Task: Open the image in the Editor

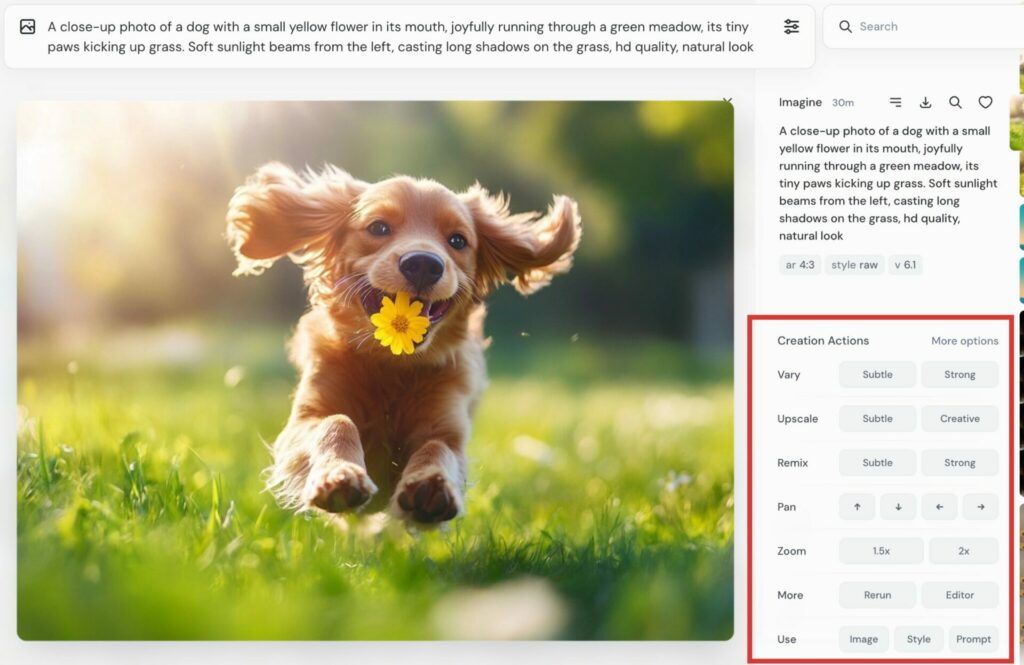Action: point(960,594)
